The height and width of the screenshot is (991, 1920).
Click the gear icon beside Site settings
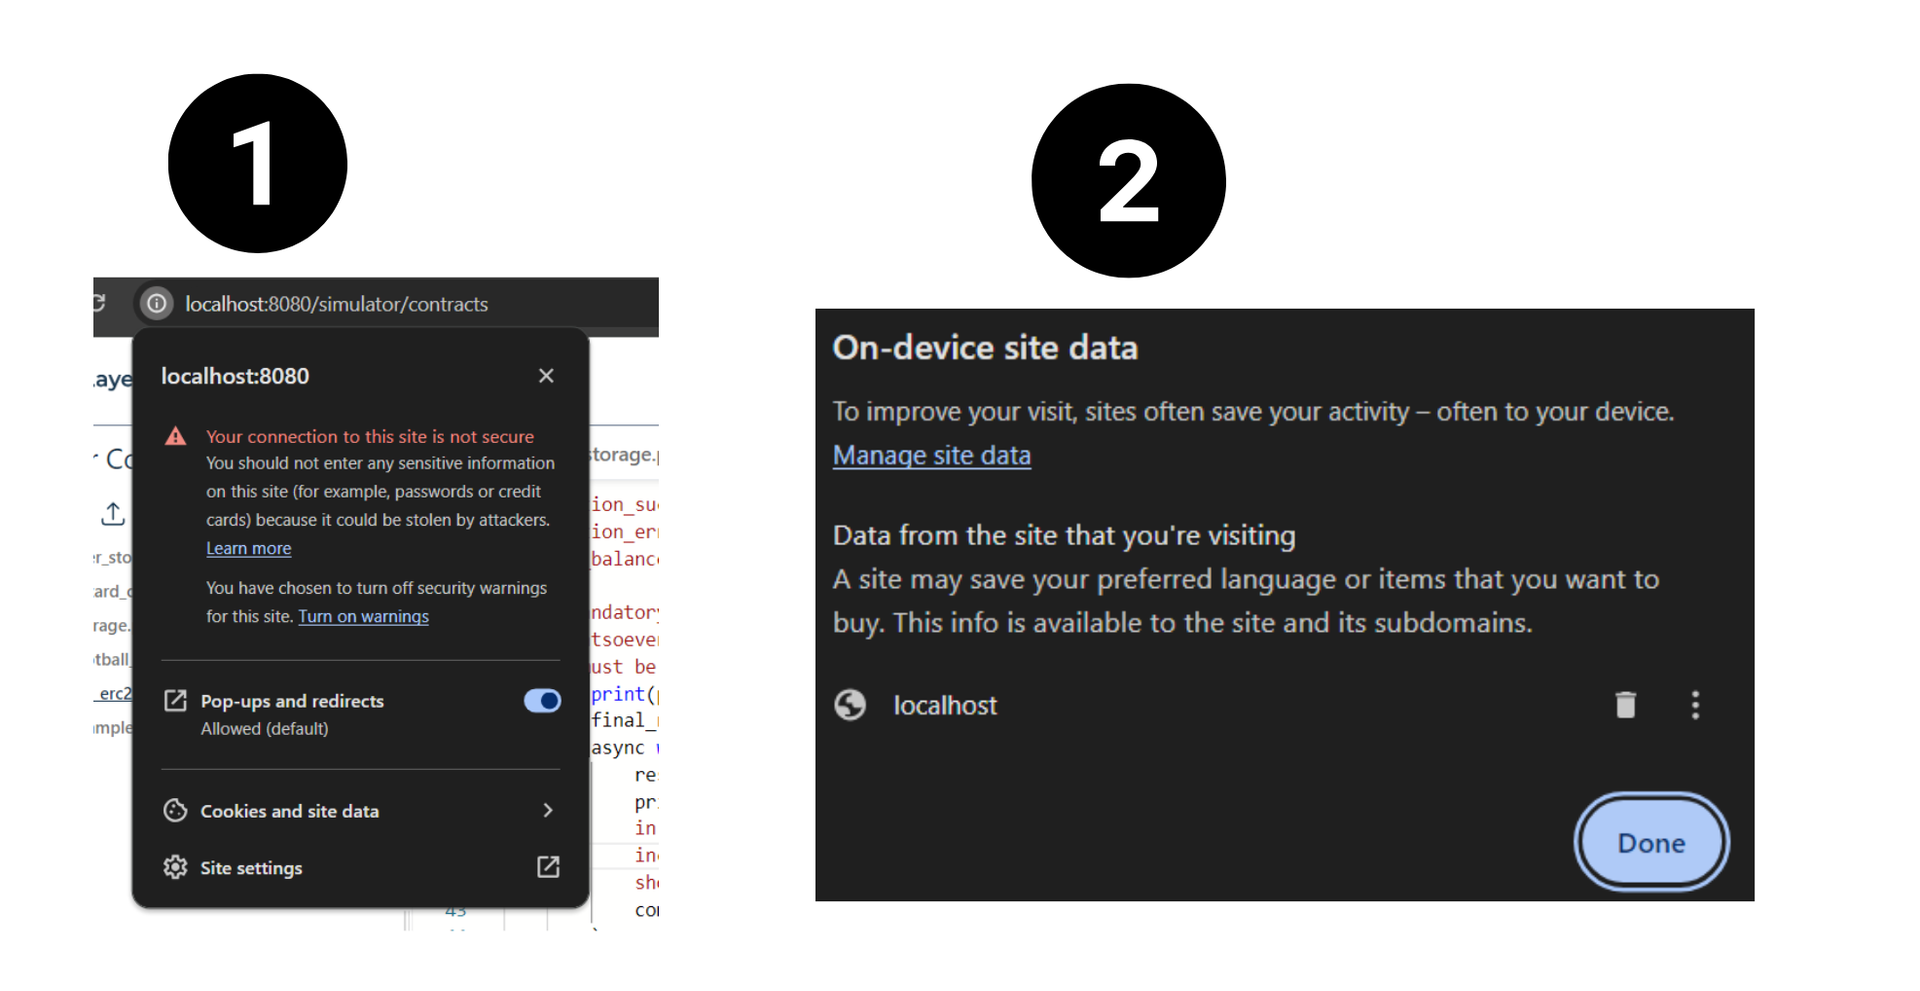click(175, 867)
